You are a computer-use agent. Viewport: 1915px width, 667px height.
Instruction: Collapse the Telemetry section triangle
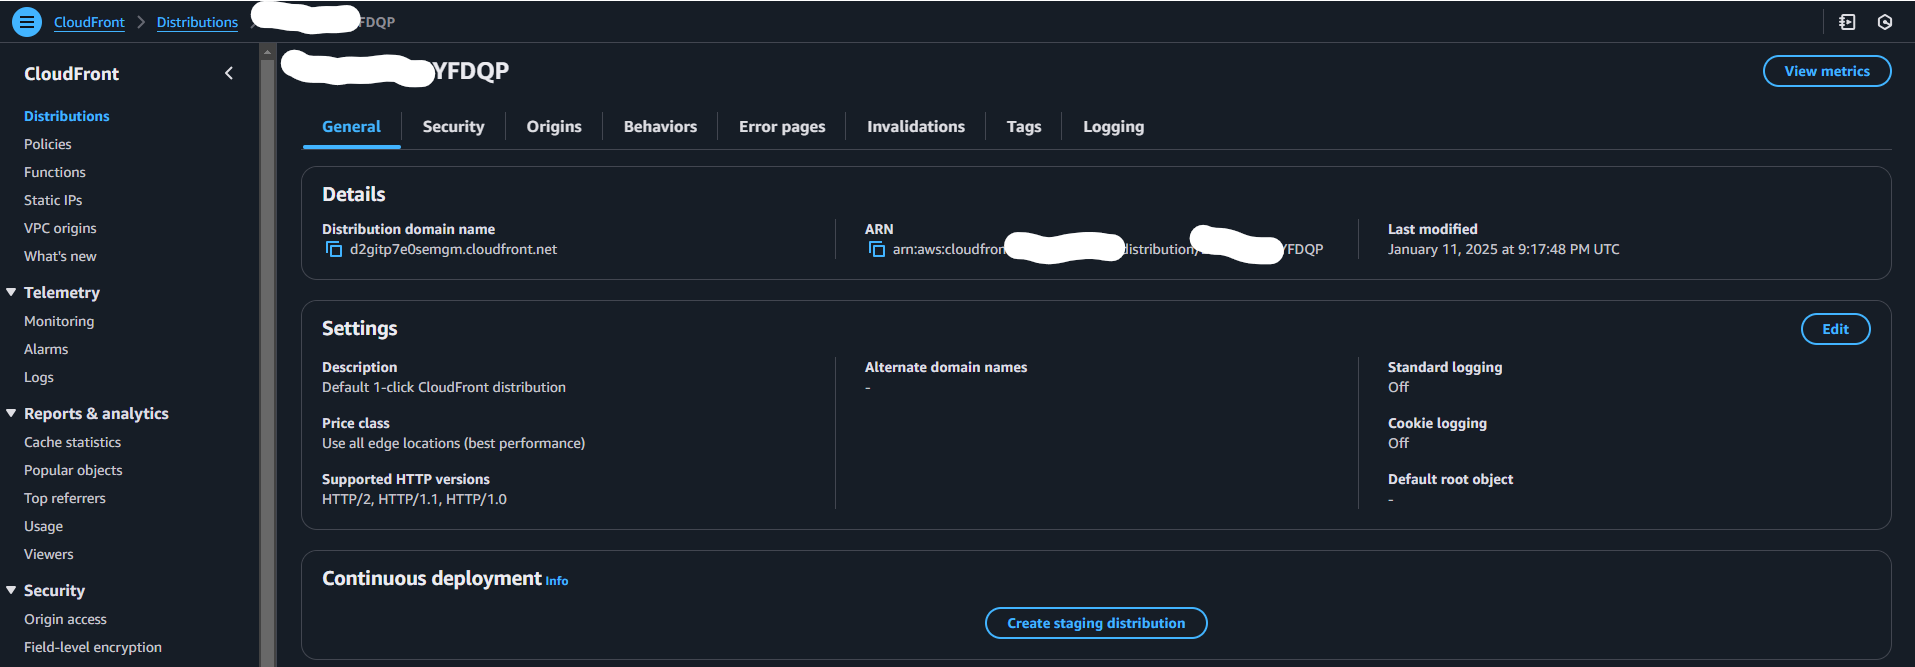click(x=11, y=292)
